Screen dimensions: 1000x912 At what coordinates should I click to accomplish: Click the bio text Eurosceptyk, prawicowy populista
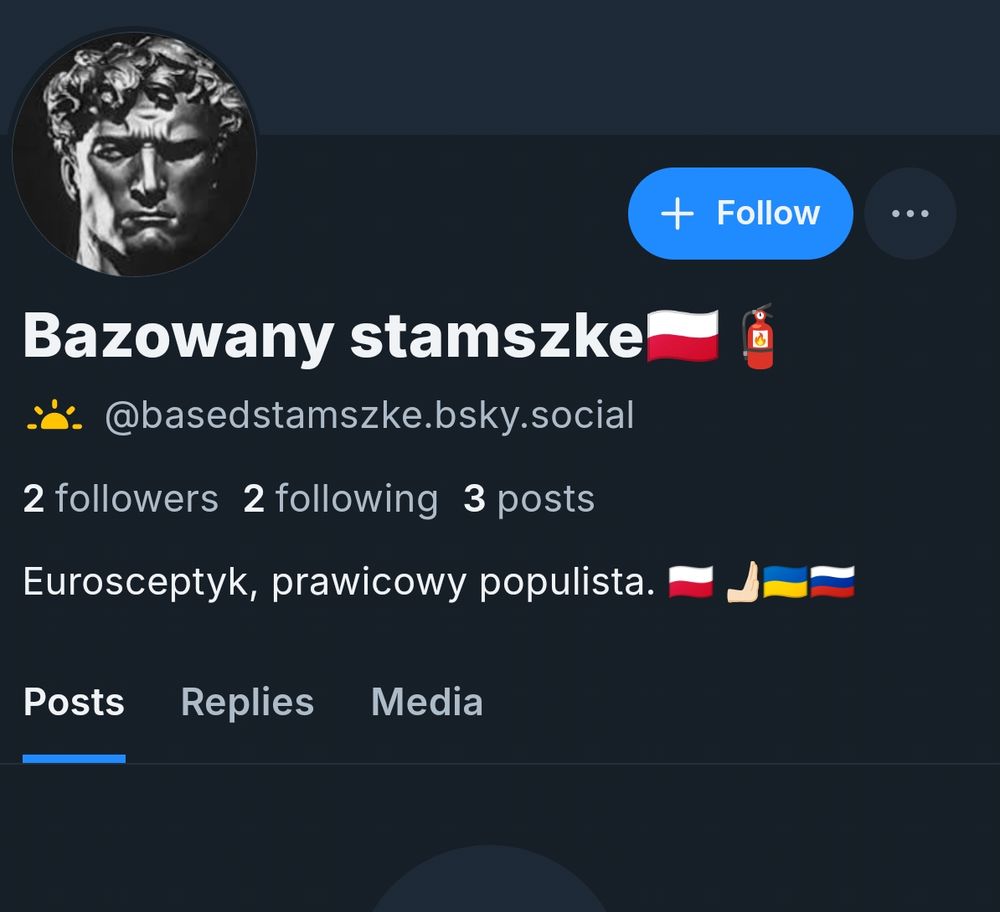(x=339, y=582)
